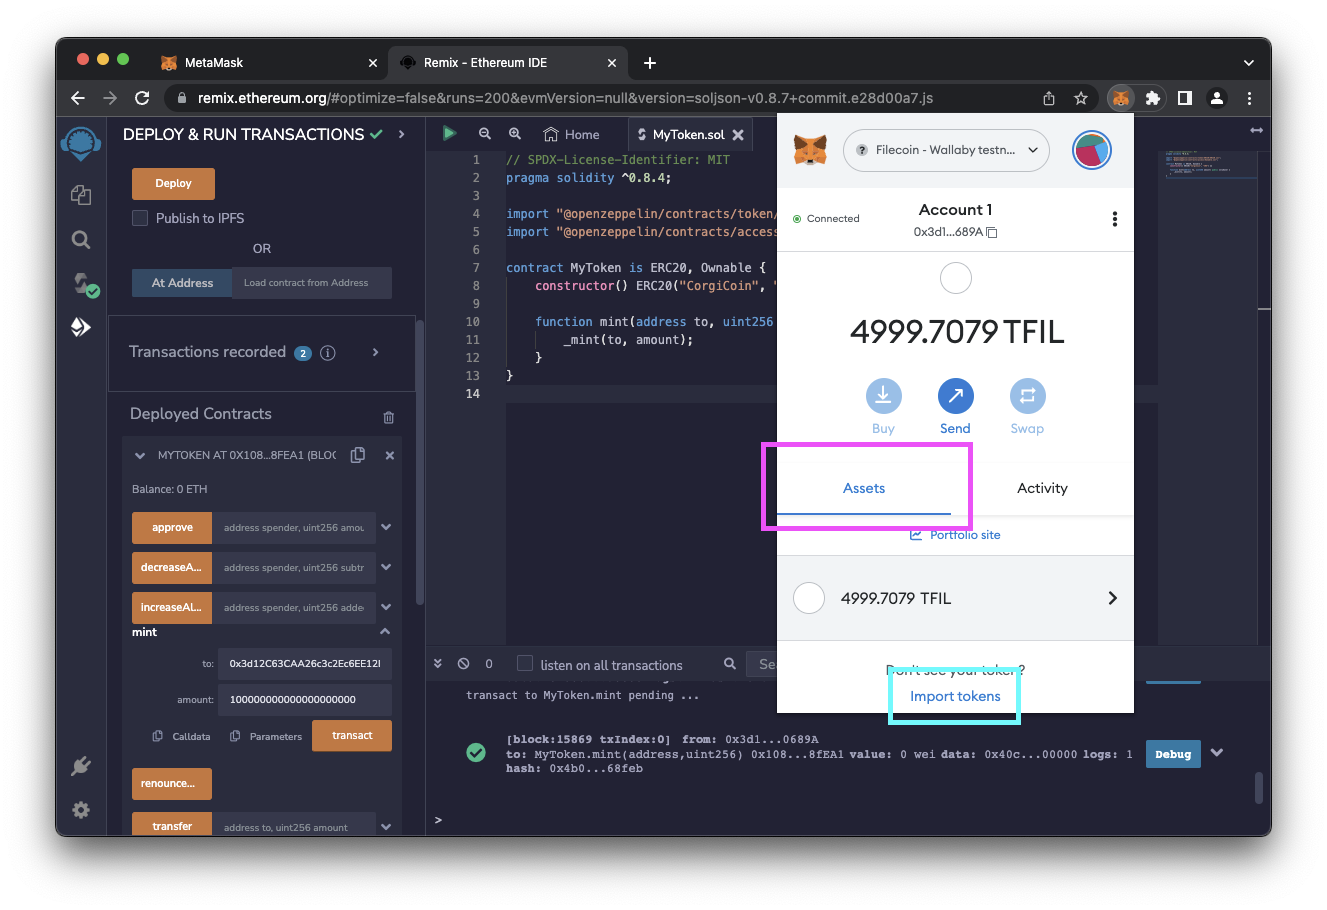
Task: Remove MYTOKEN deployed contract instance
Action: pyautogui.click(x=390, y=455)
